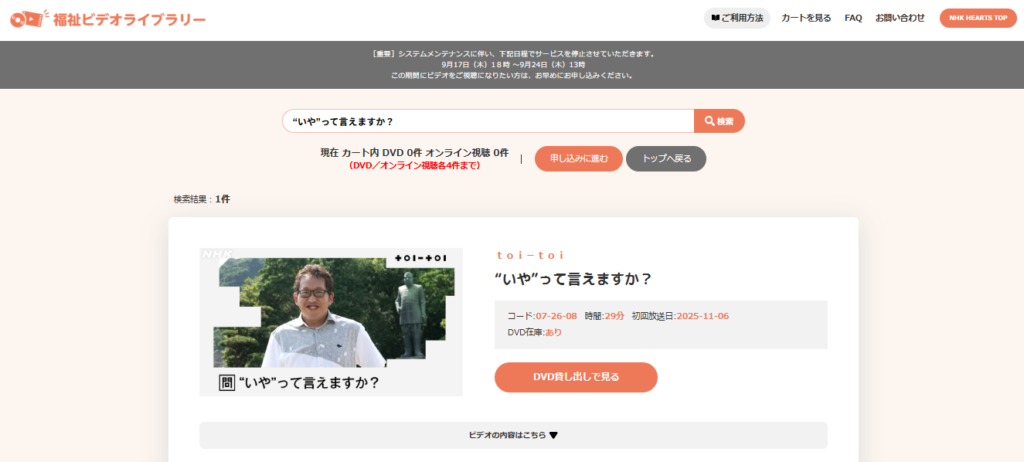Expand the ビデオの内容はこちら section
This screenshot has height=462, width=1024.
click(513, 435)
